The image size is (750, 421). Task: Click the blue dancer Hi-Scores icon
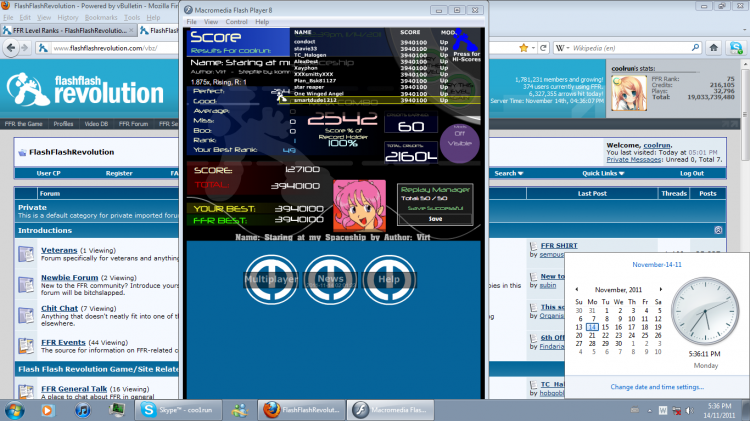(464, 40)
